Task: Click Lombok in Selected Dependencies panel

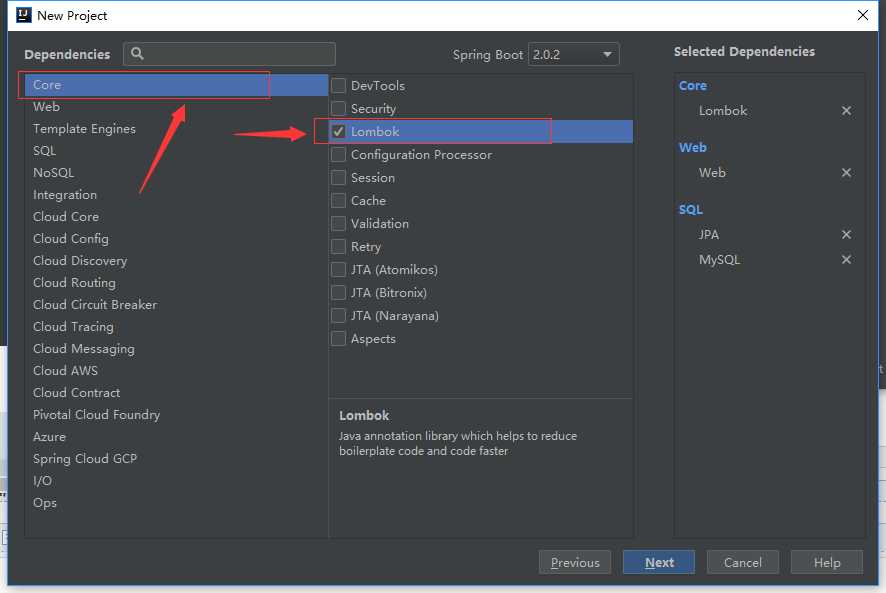Action: [x=723, y=111]
